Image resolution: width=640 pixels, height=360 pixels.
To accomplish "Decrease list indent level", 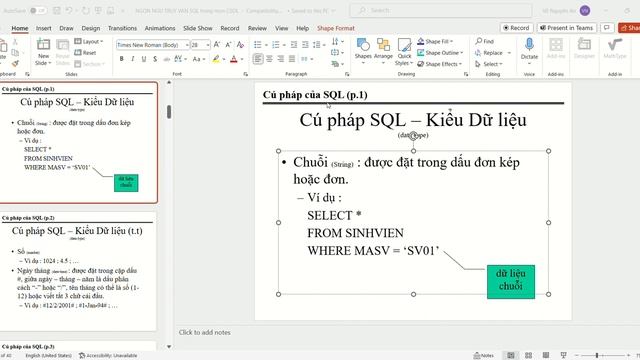I will [294, 44].
